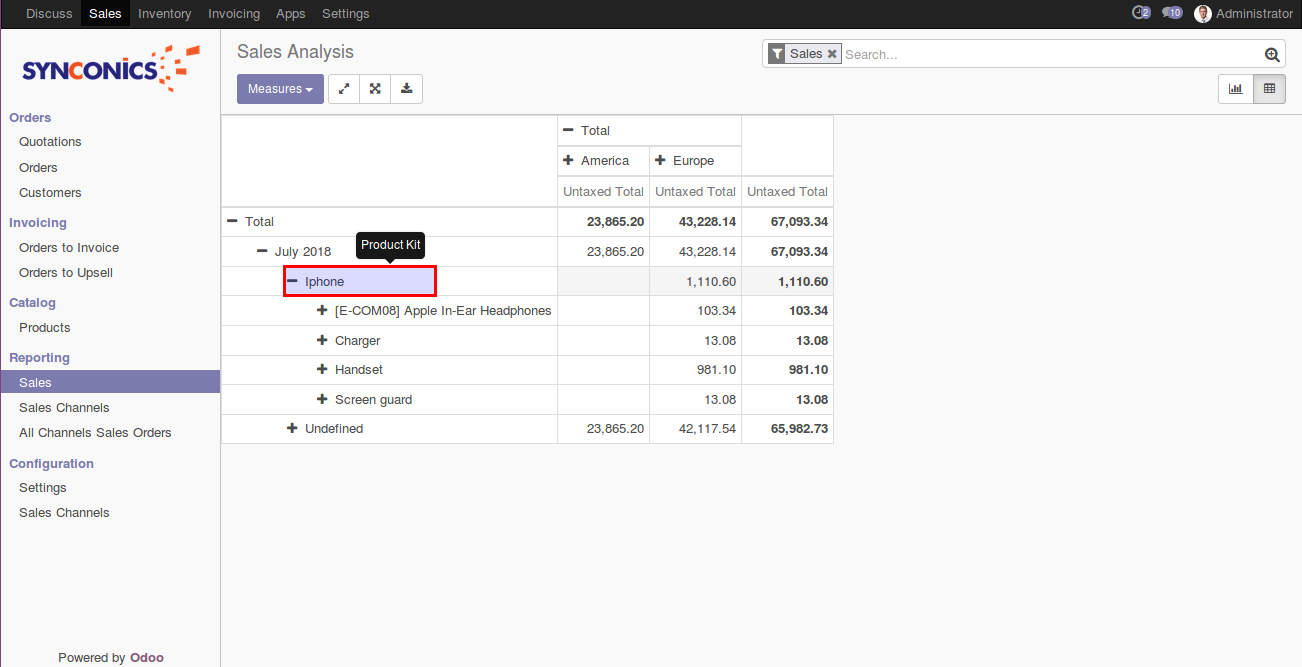Click into the Search input field

1050,55
